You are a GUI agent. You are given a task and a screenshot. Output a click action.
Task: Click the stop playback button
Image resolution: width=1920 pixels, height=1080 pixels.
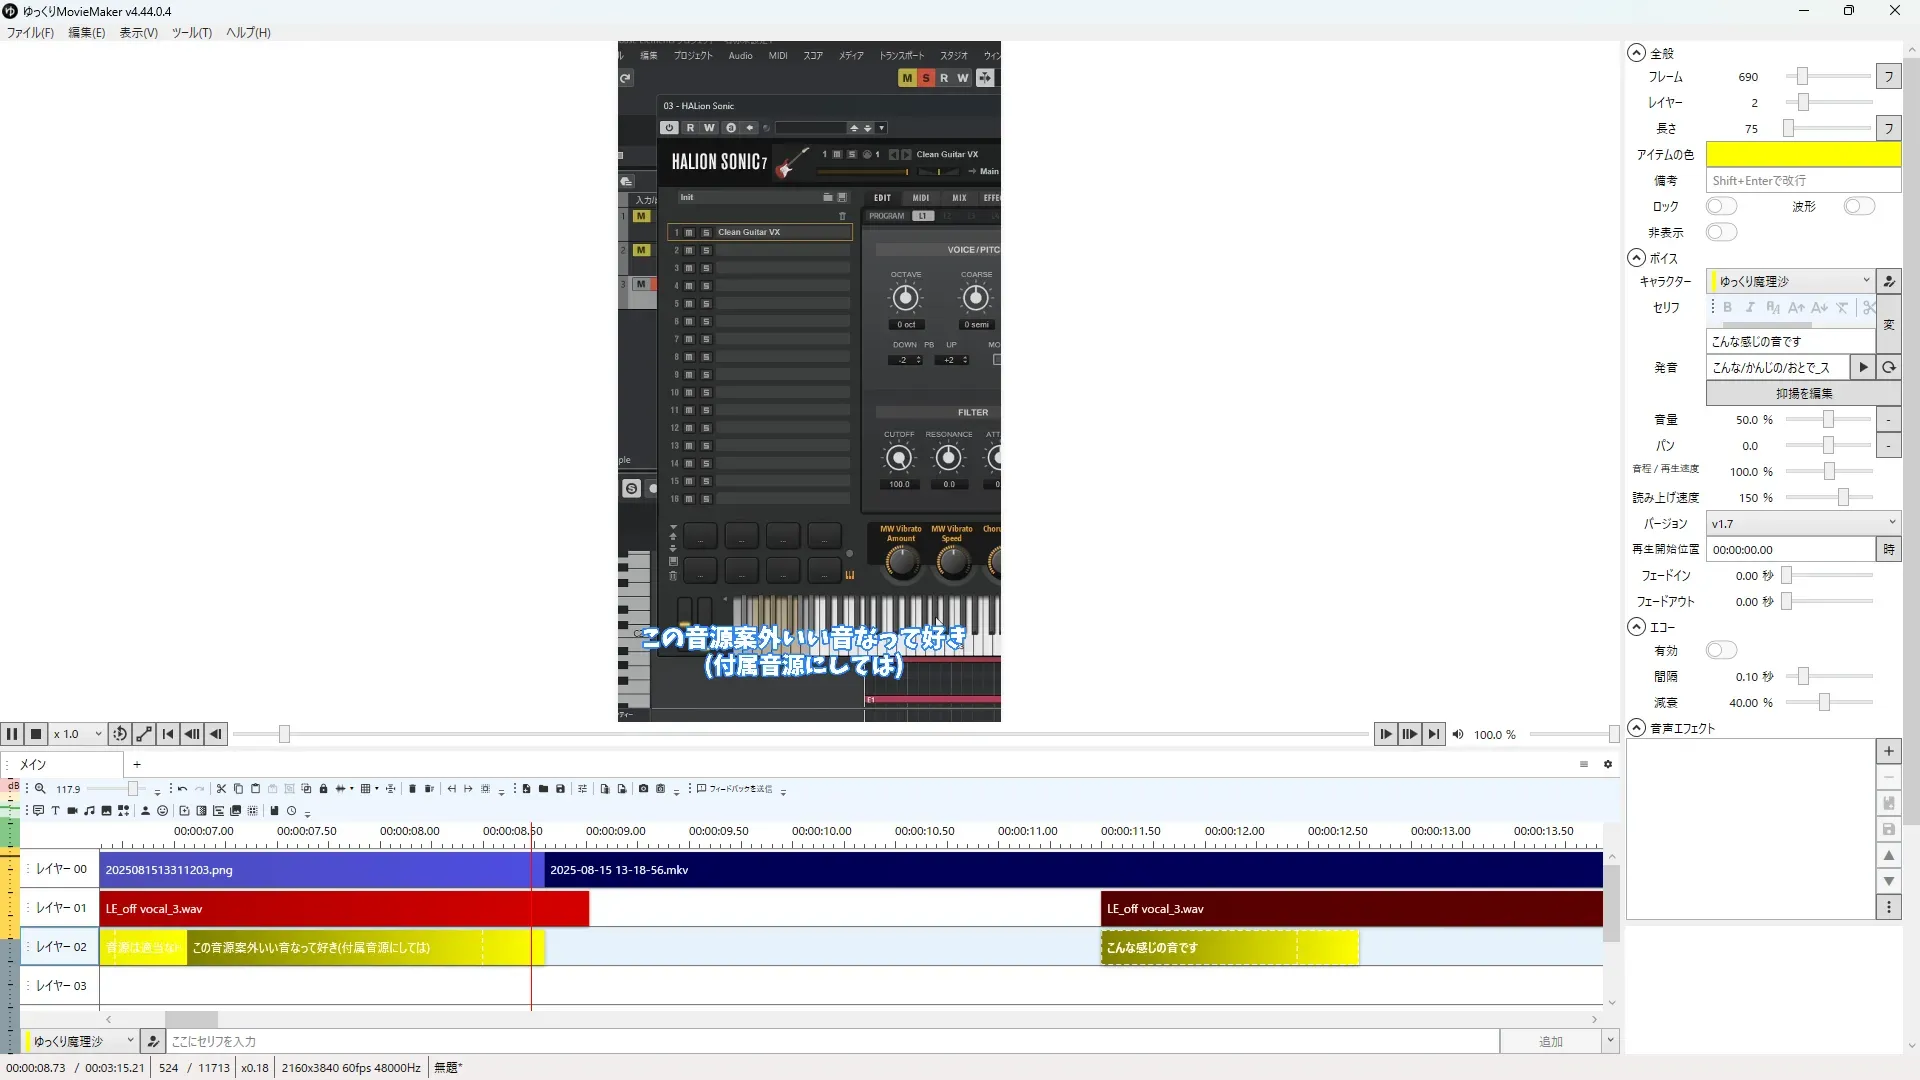[x=36, y=734]
